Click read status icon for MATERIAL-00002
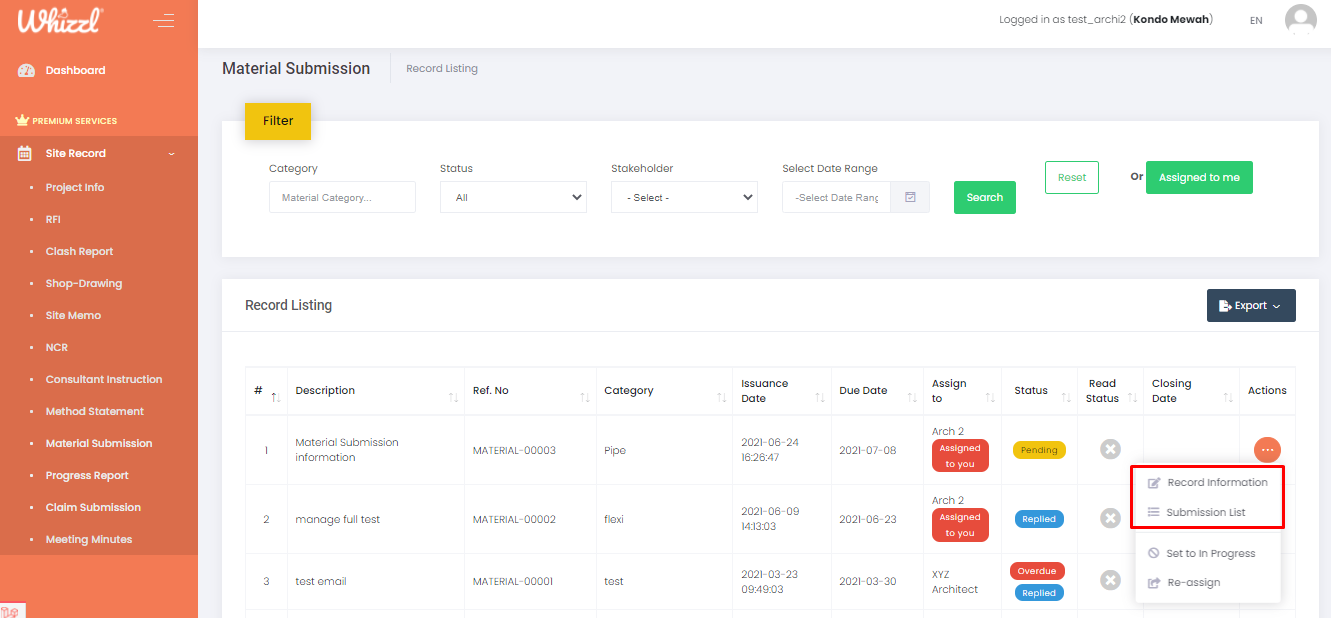 [1110, 518]
